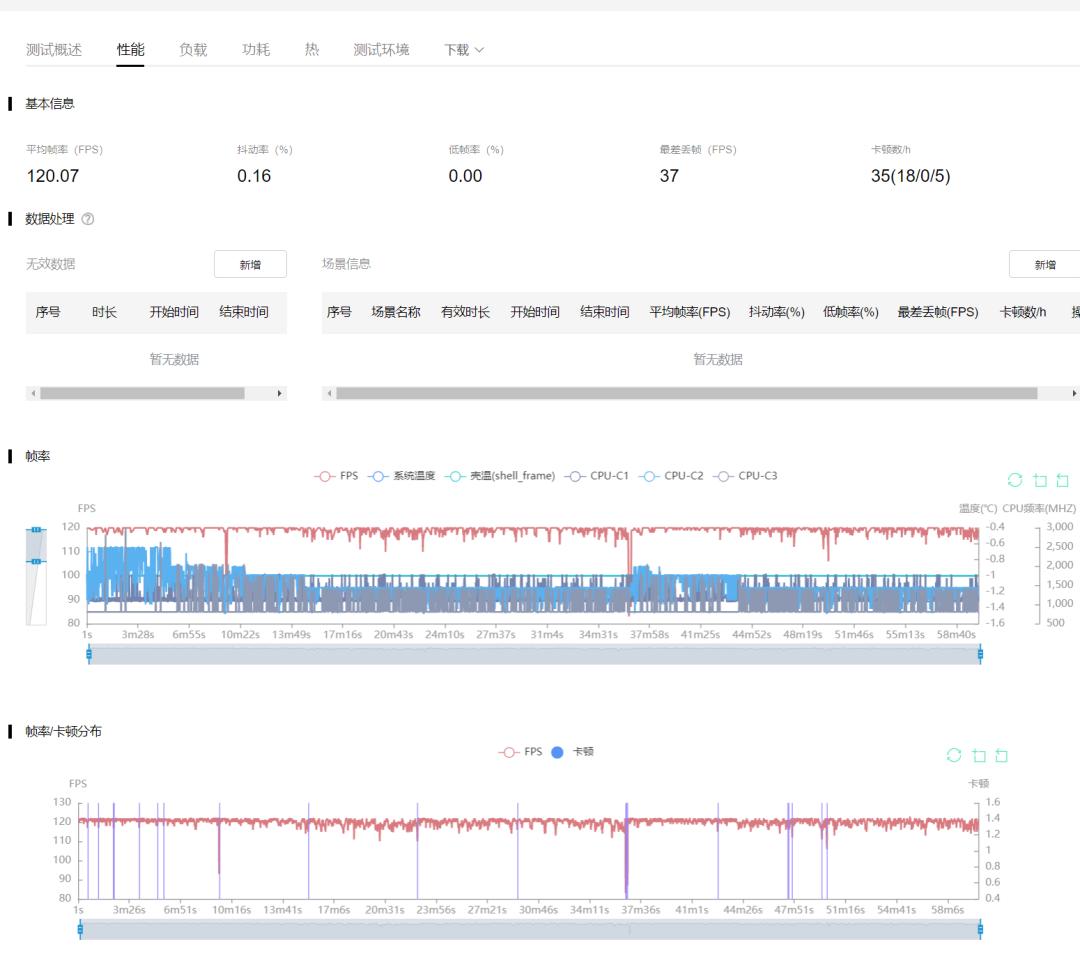1080x972 pixels.
Task: Toggle the CPU-C1 legend entry
Action: click(597, 476)
